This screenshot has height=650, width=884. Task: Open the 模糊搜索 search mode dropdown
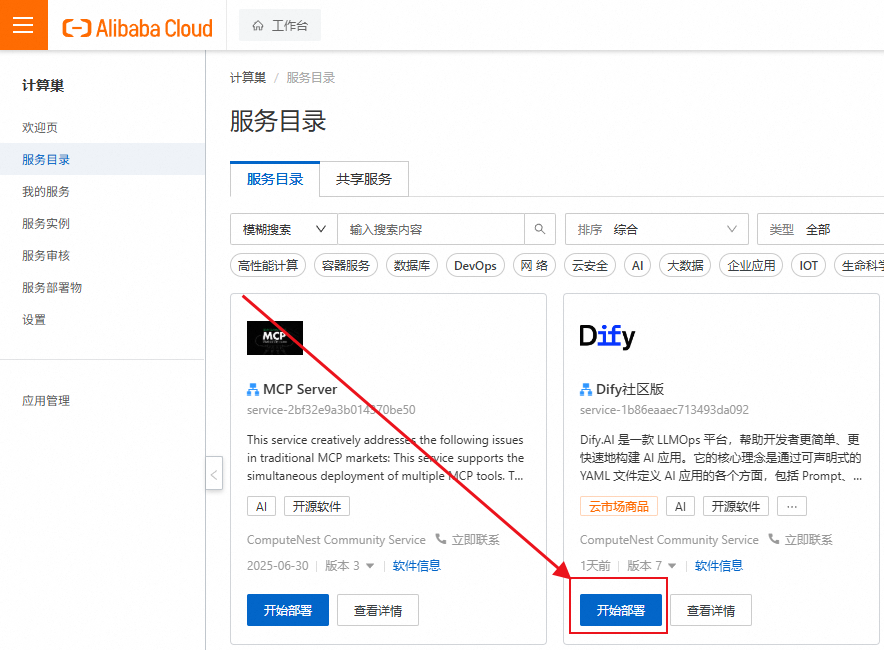(283, 229)
